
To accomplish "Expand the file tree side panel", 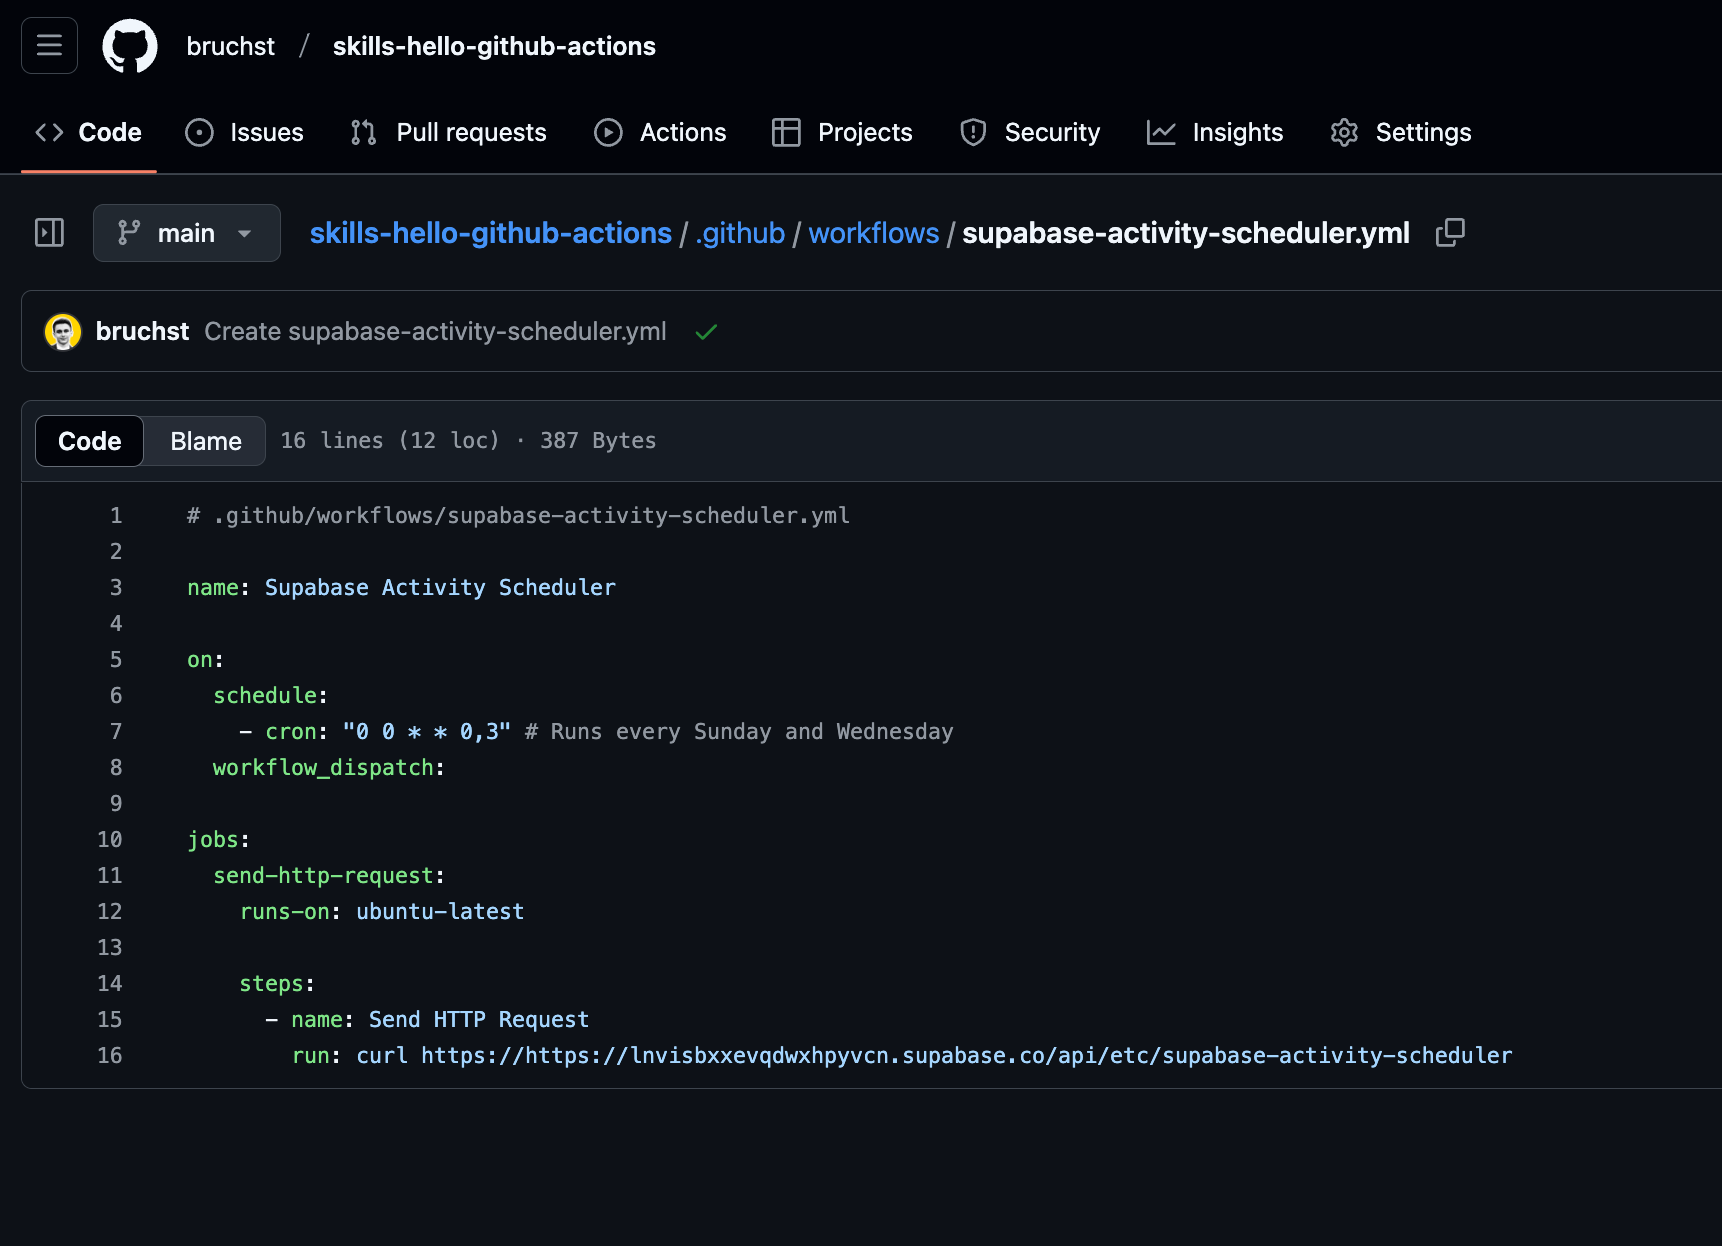I will 49,233.
